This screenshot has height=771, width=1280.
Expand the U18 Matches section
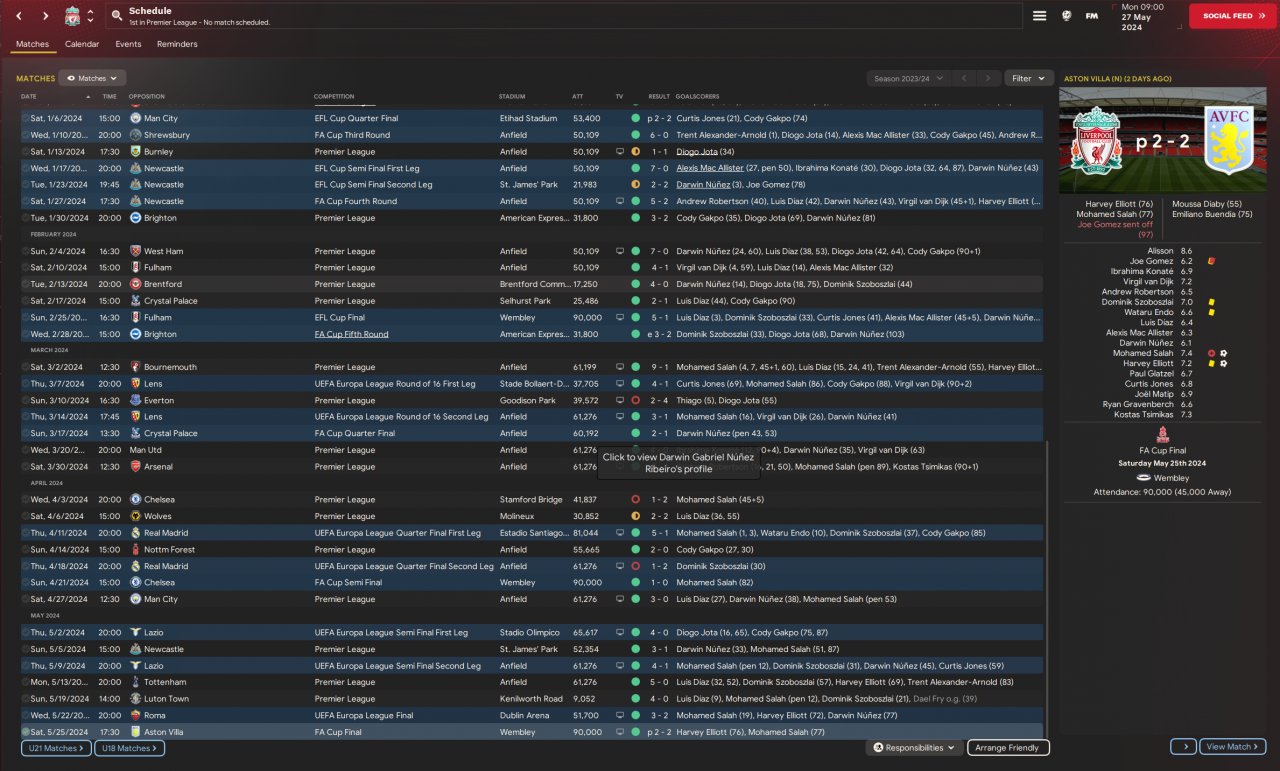[x=130, y=748]
